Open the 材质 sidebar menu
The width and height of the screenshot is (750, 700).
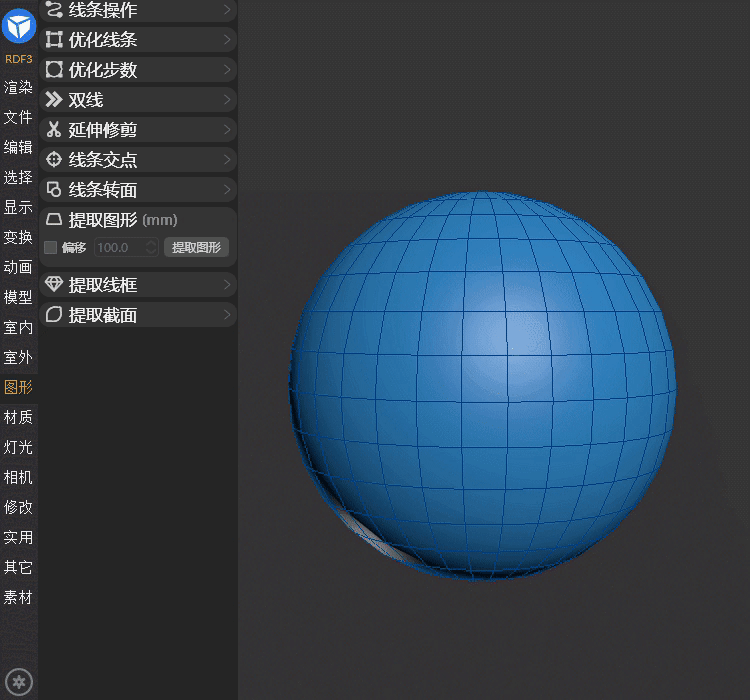click(x=18, y=417)
